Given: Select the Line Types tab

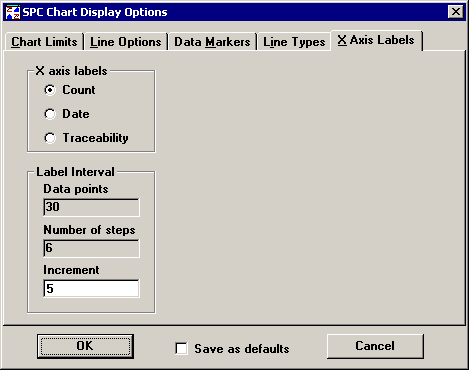Looking at the screenshot, I should (x=294, y=42).
